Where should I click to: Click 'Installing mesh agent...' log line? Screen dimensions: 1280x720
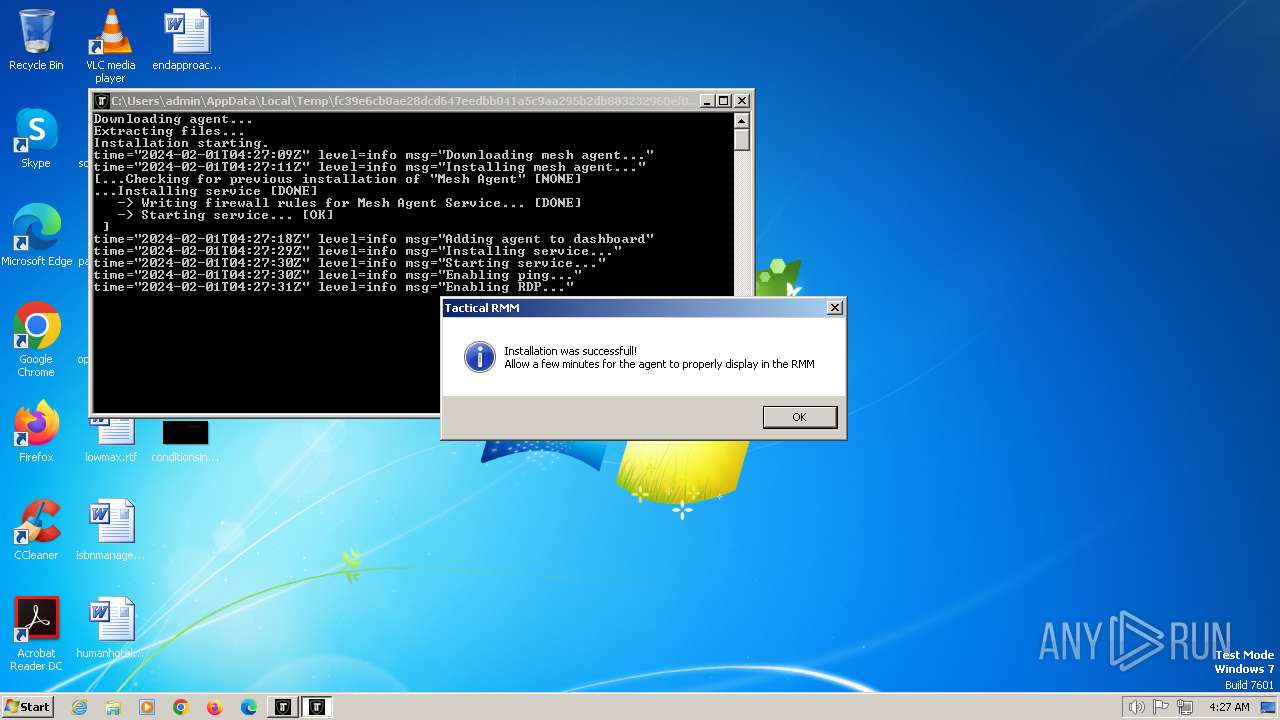tap(370, 167)
